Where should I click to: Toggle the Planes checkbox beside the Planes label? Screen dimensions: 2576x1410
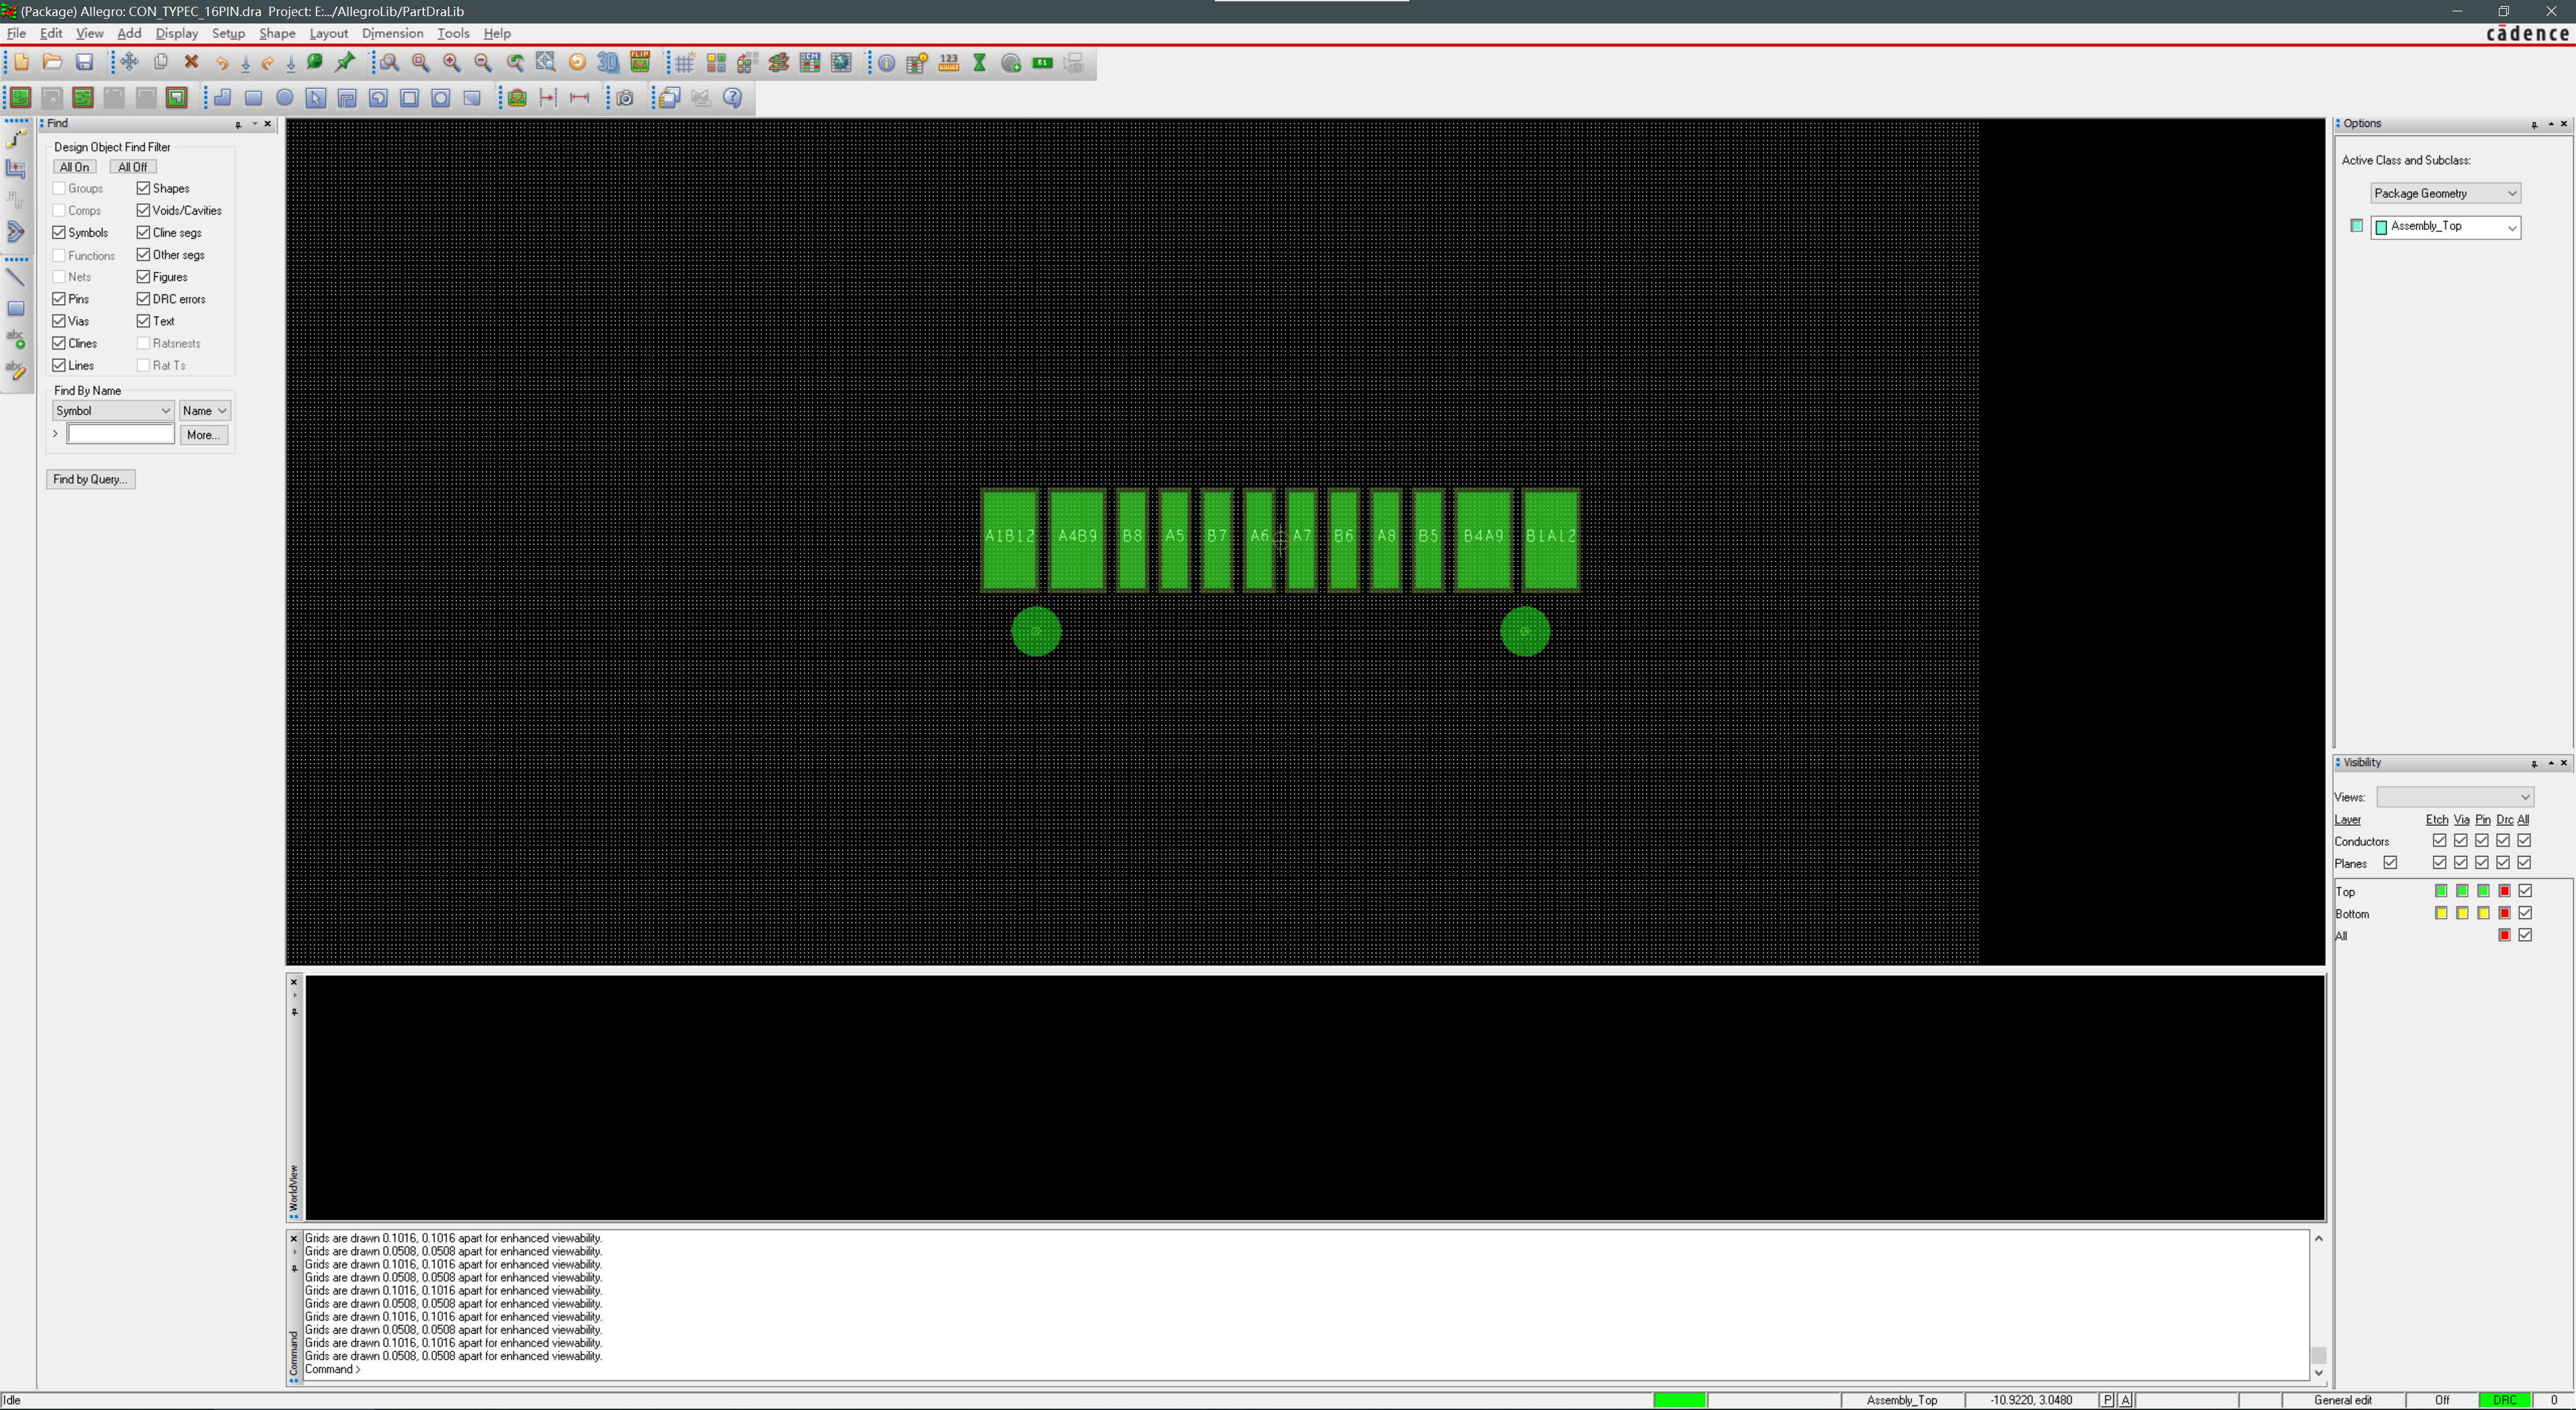click(x=2390, y=863)
